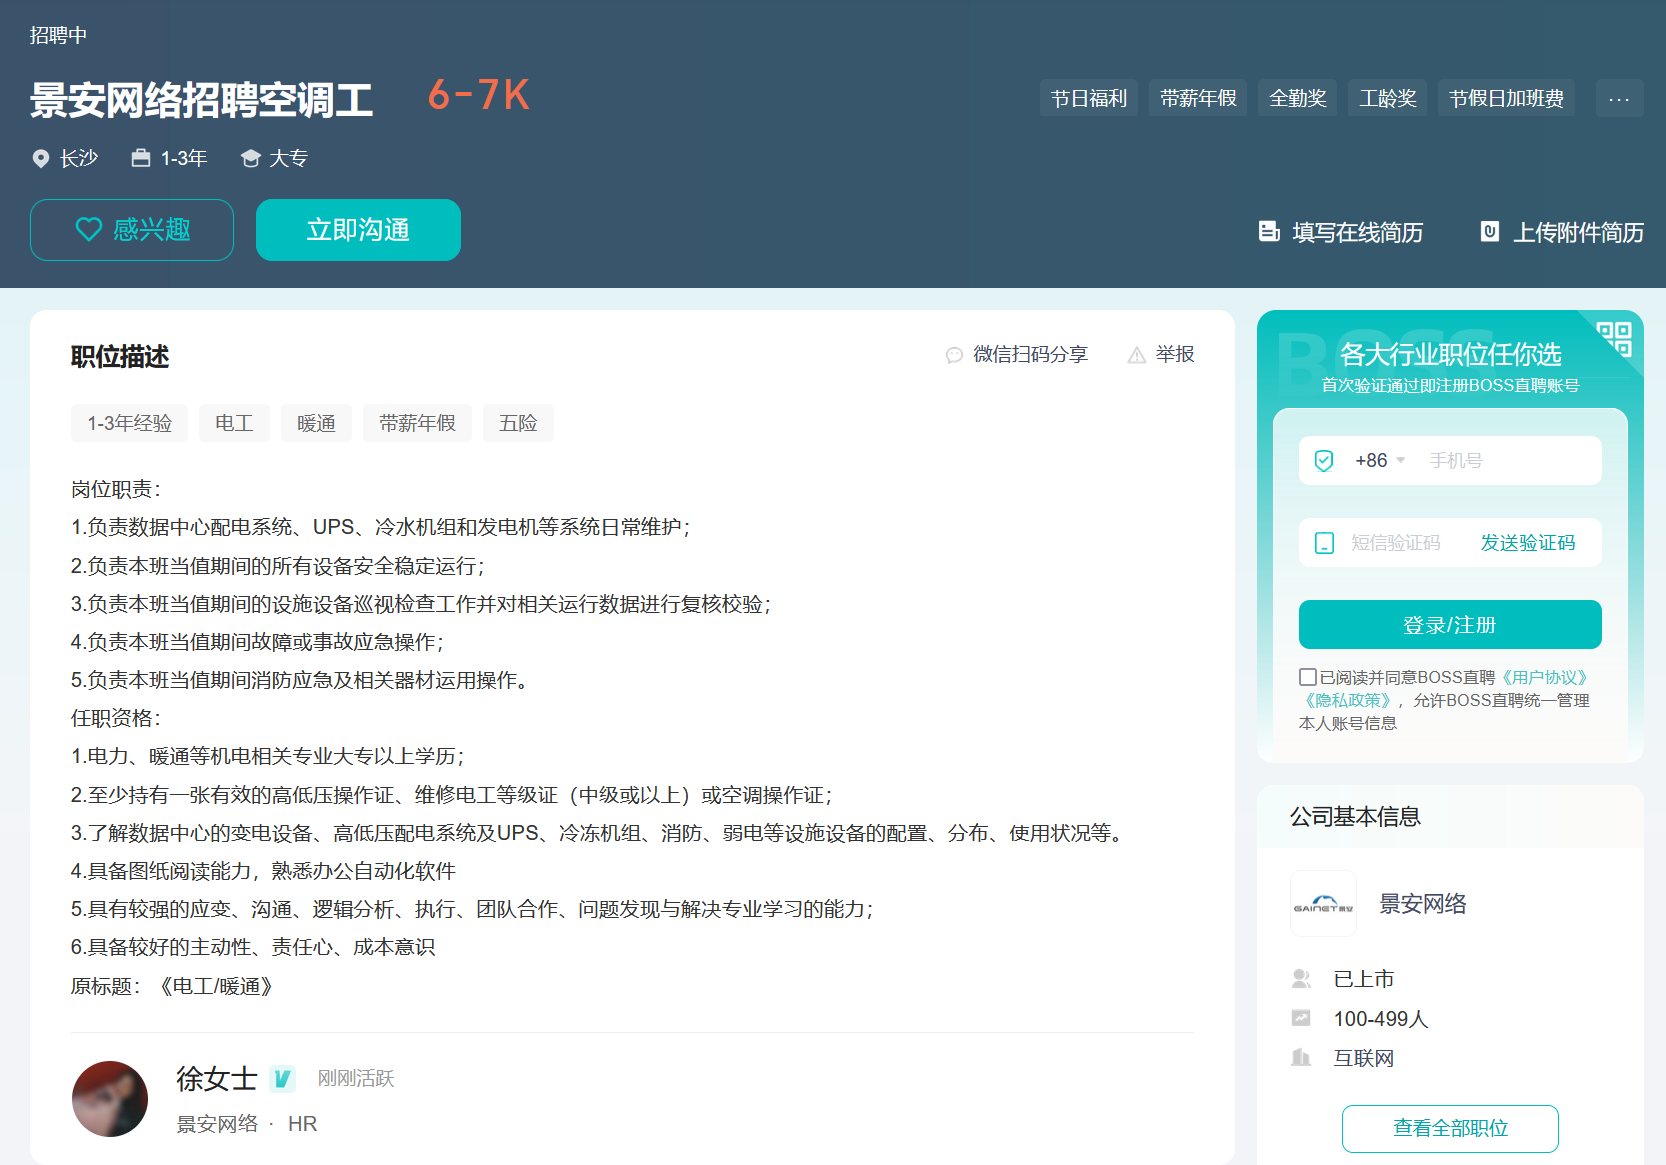This screenshot has height=1165, width=1666.
Task: Open 填写在线简历 resume icon
Action: 1269,232
